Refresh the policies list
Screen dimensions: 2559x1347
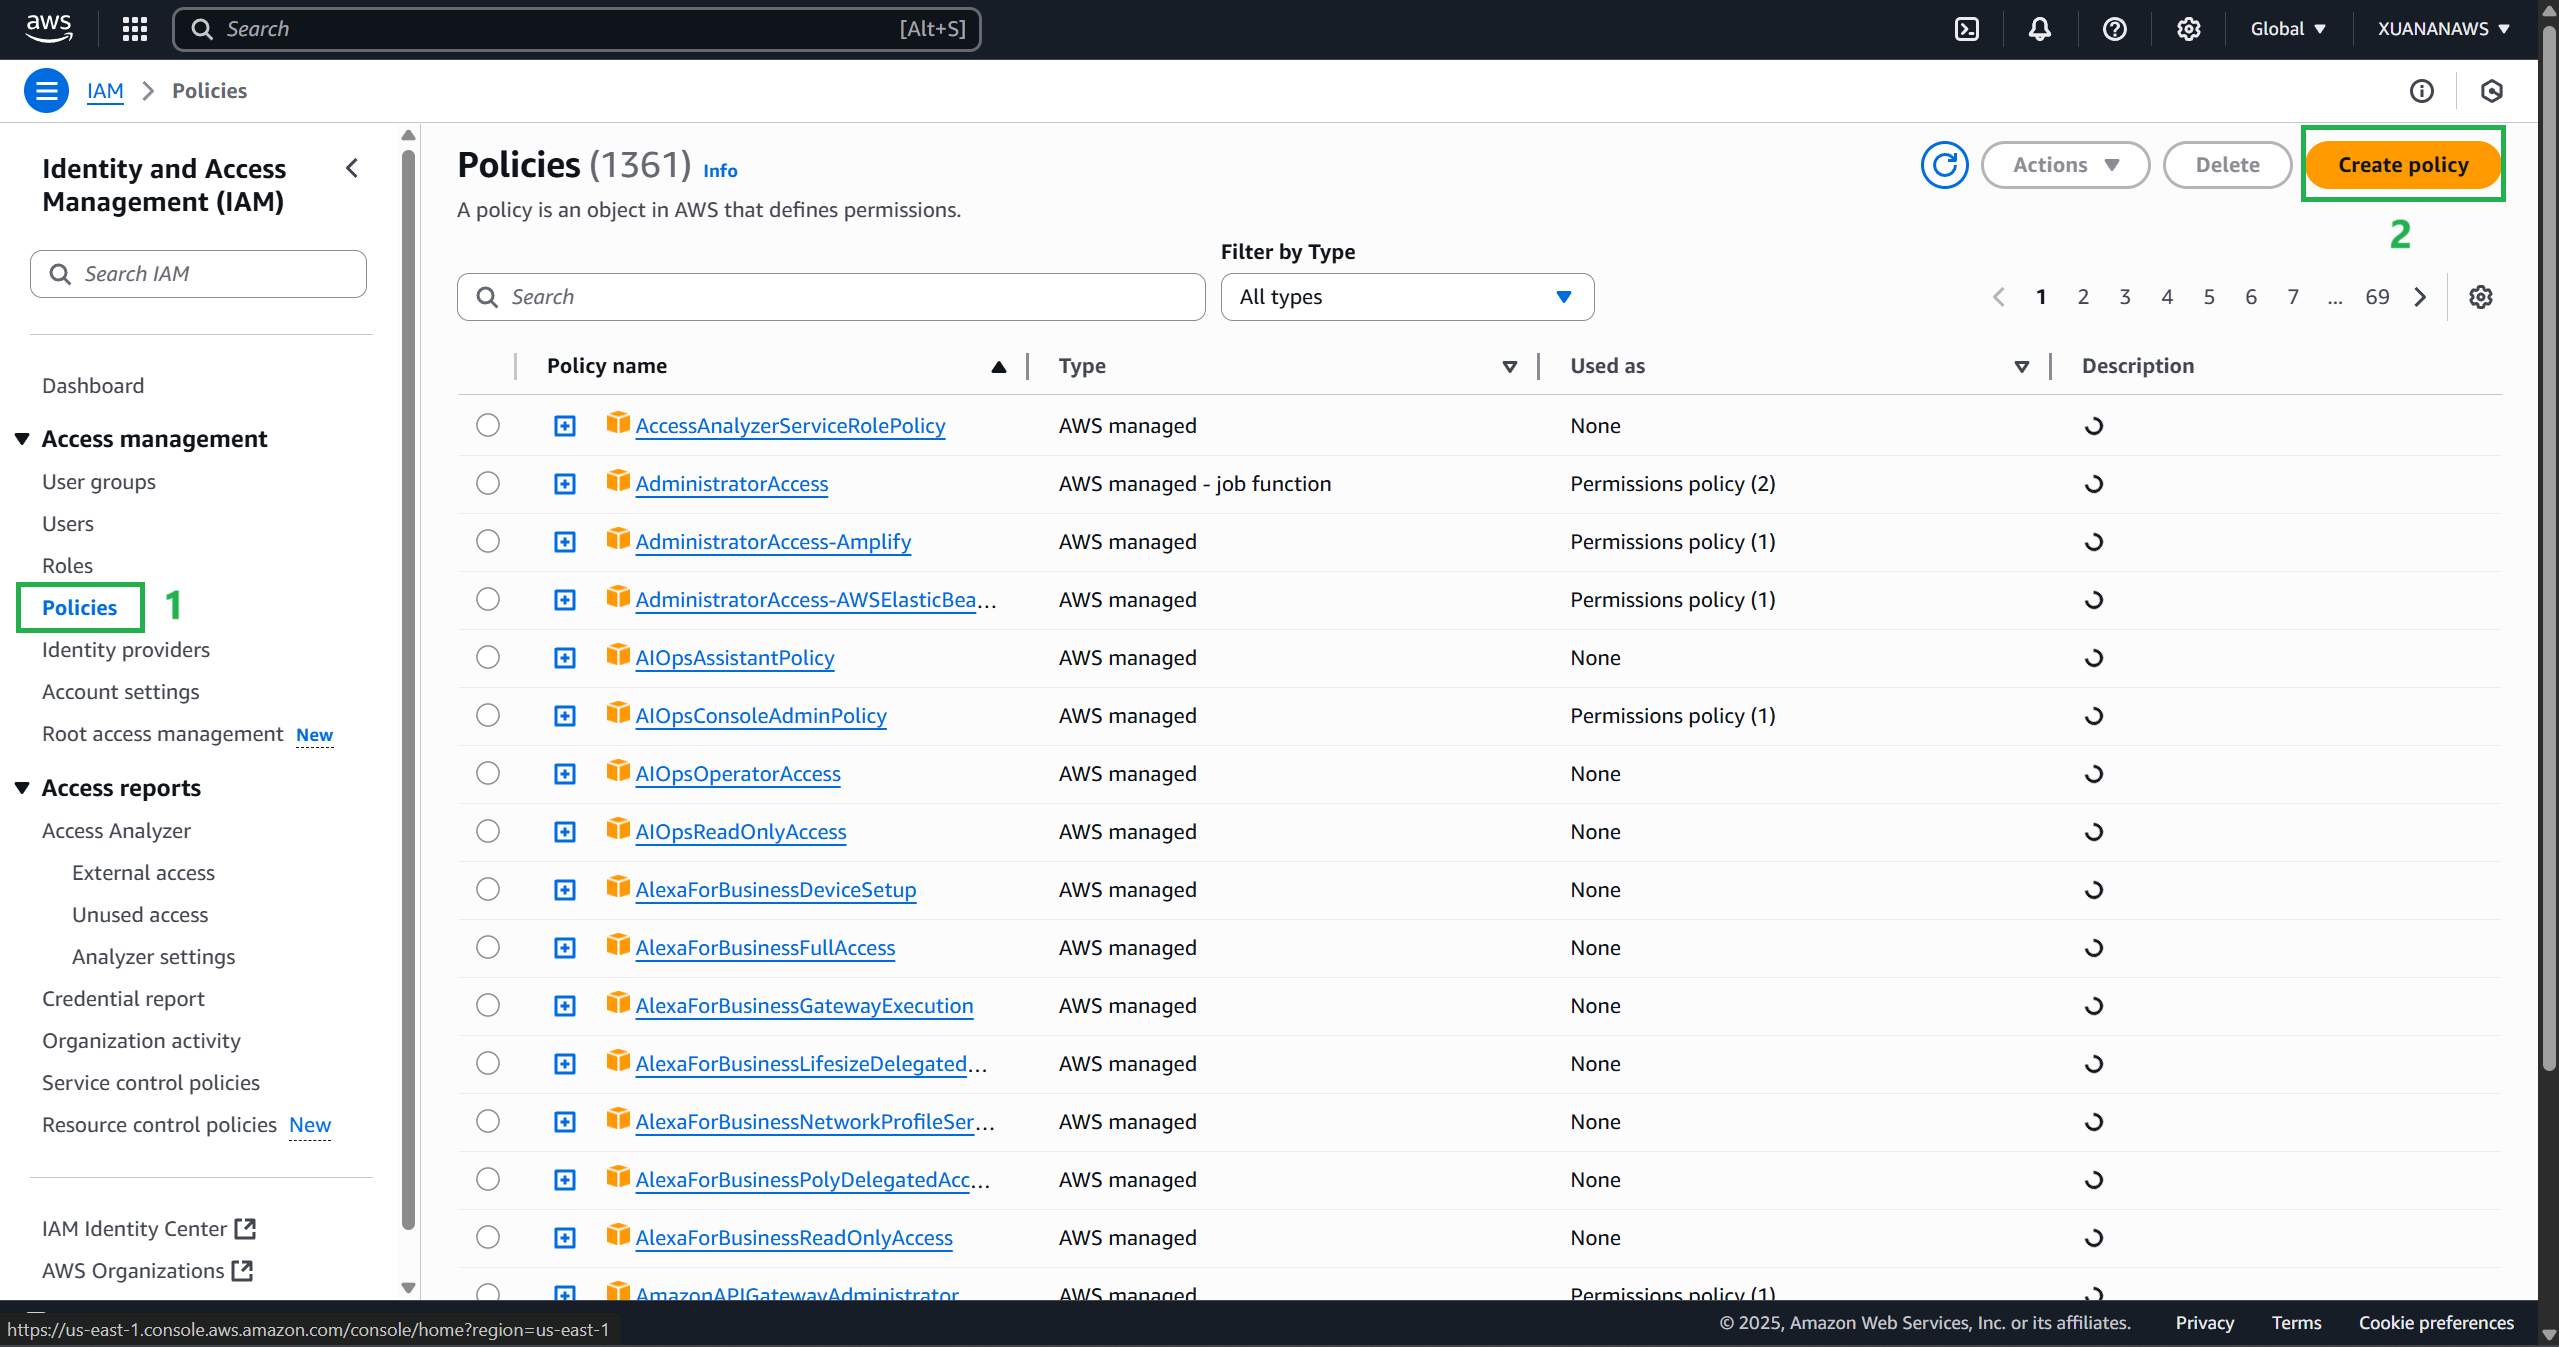1944,165
